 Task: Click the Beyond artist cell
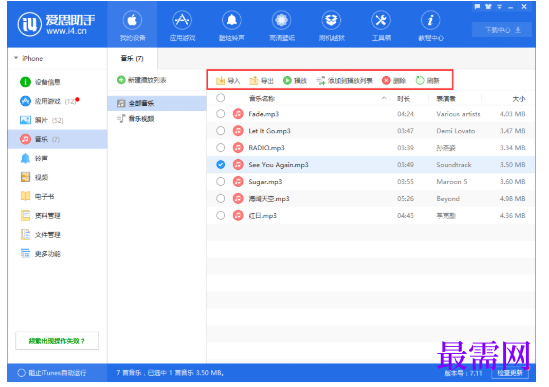[448, 199]
